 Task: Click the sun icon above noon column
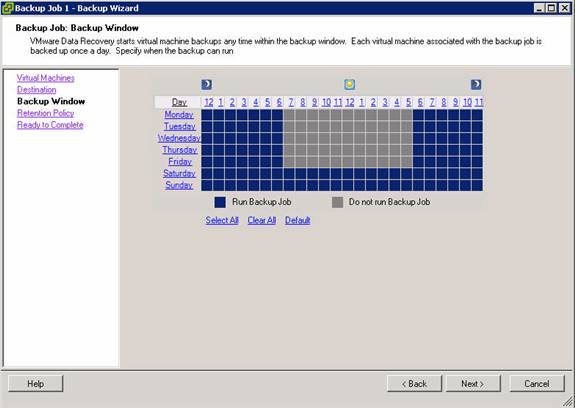(x=349, y=85)
